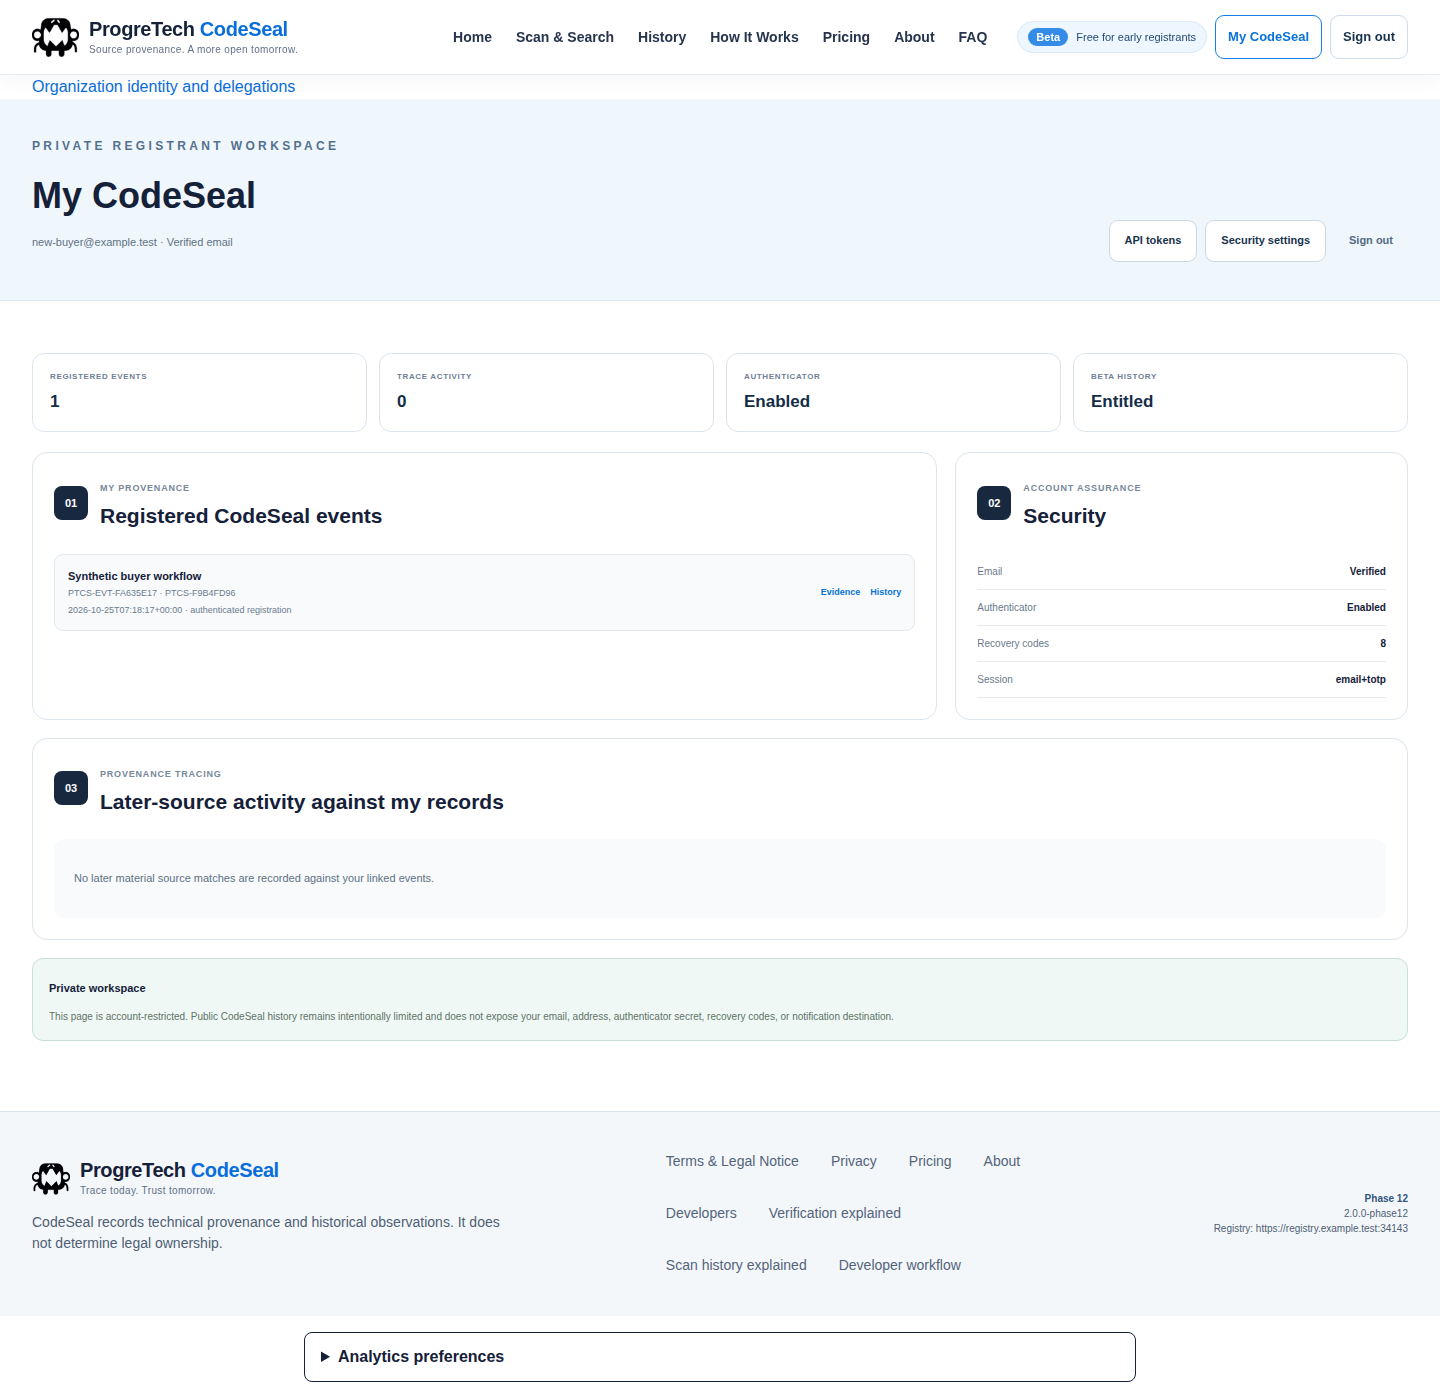Open History in the top navigation bar
This screenshot has height=1398, width=1440.
coord(662,37)
